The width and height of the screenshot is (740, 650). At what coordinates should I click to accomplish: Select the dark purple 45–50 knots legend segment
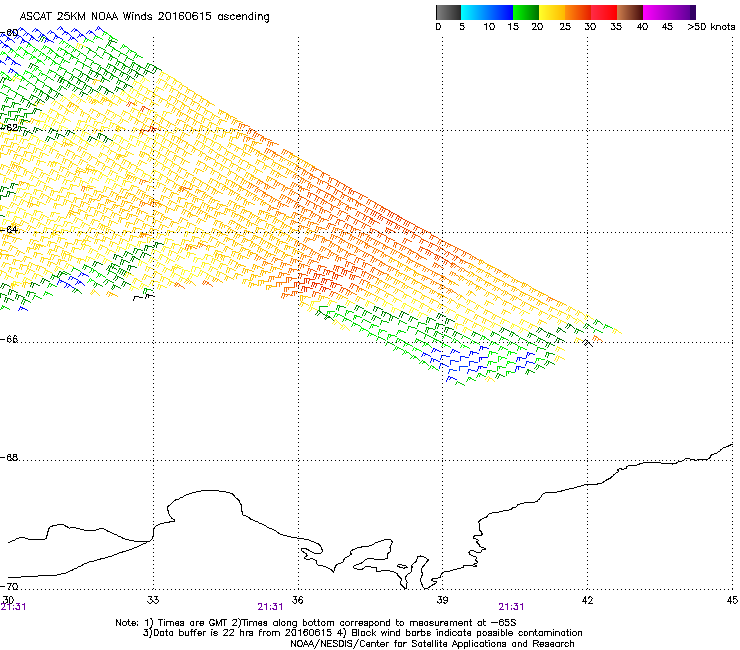(682, 12)
